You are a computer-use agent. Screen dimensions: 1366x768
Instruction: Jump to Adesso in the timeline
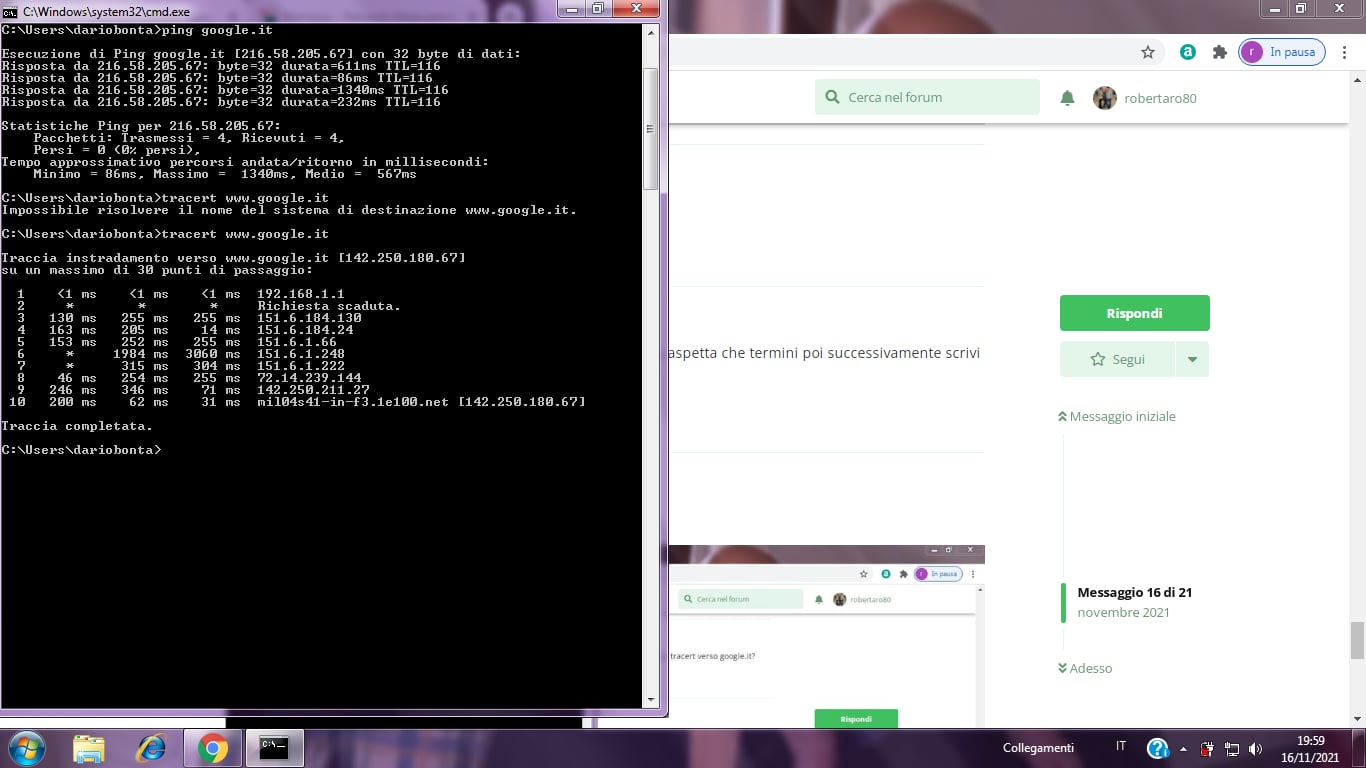[1085, 668]
